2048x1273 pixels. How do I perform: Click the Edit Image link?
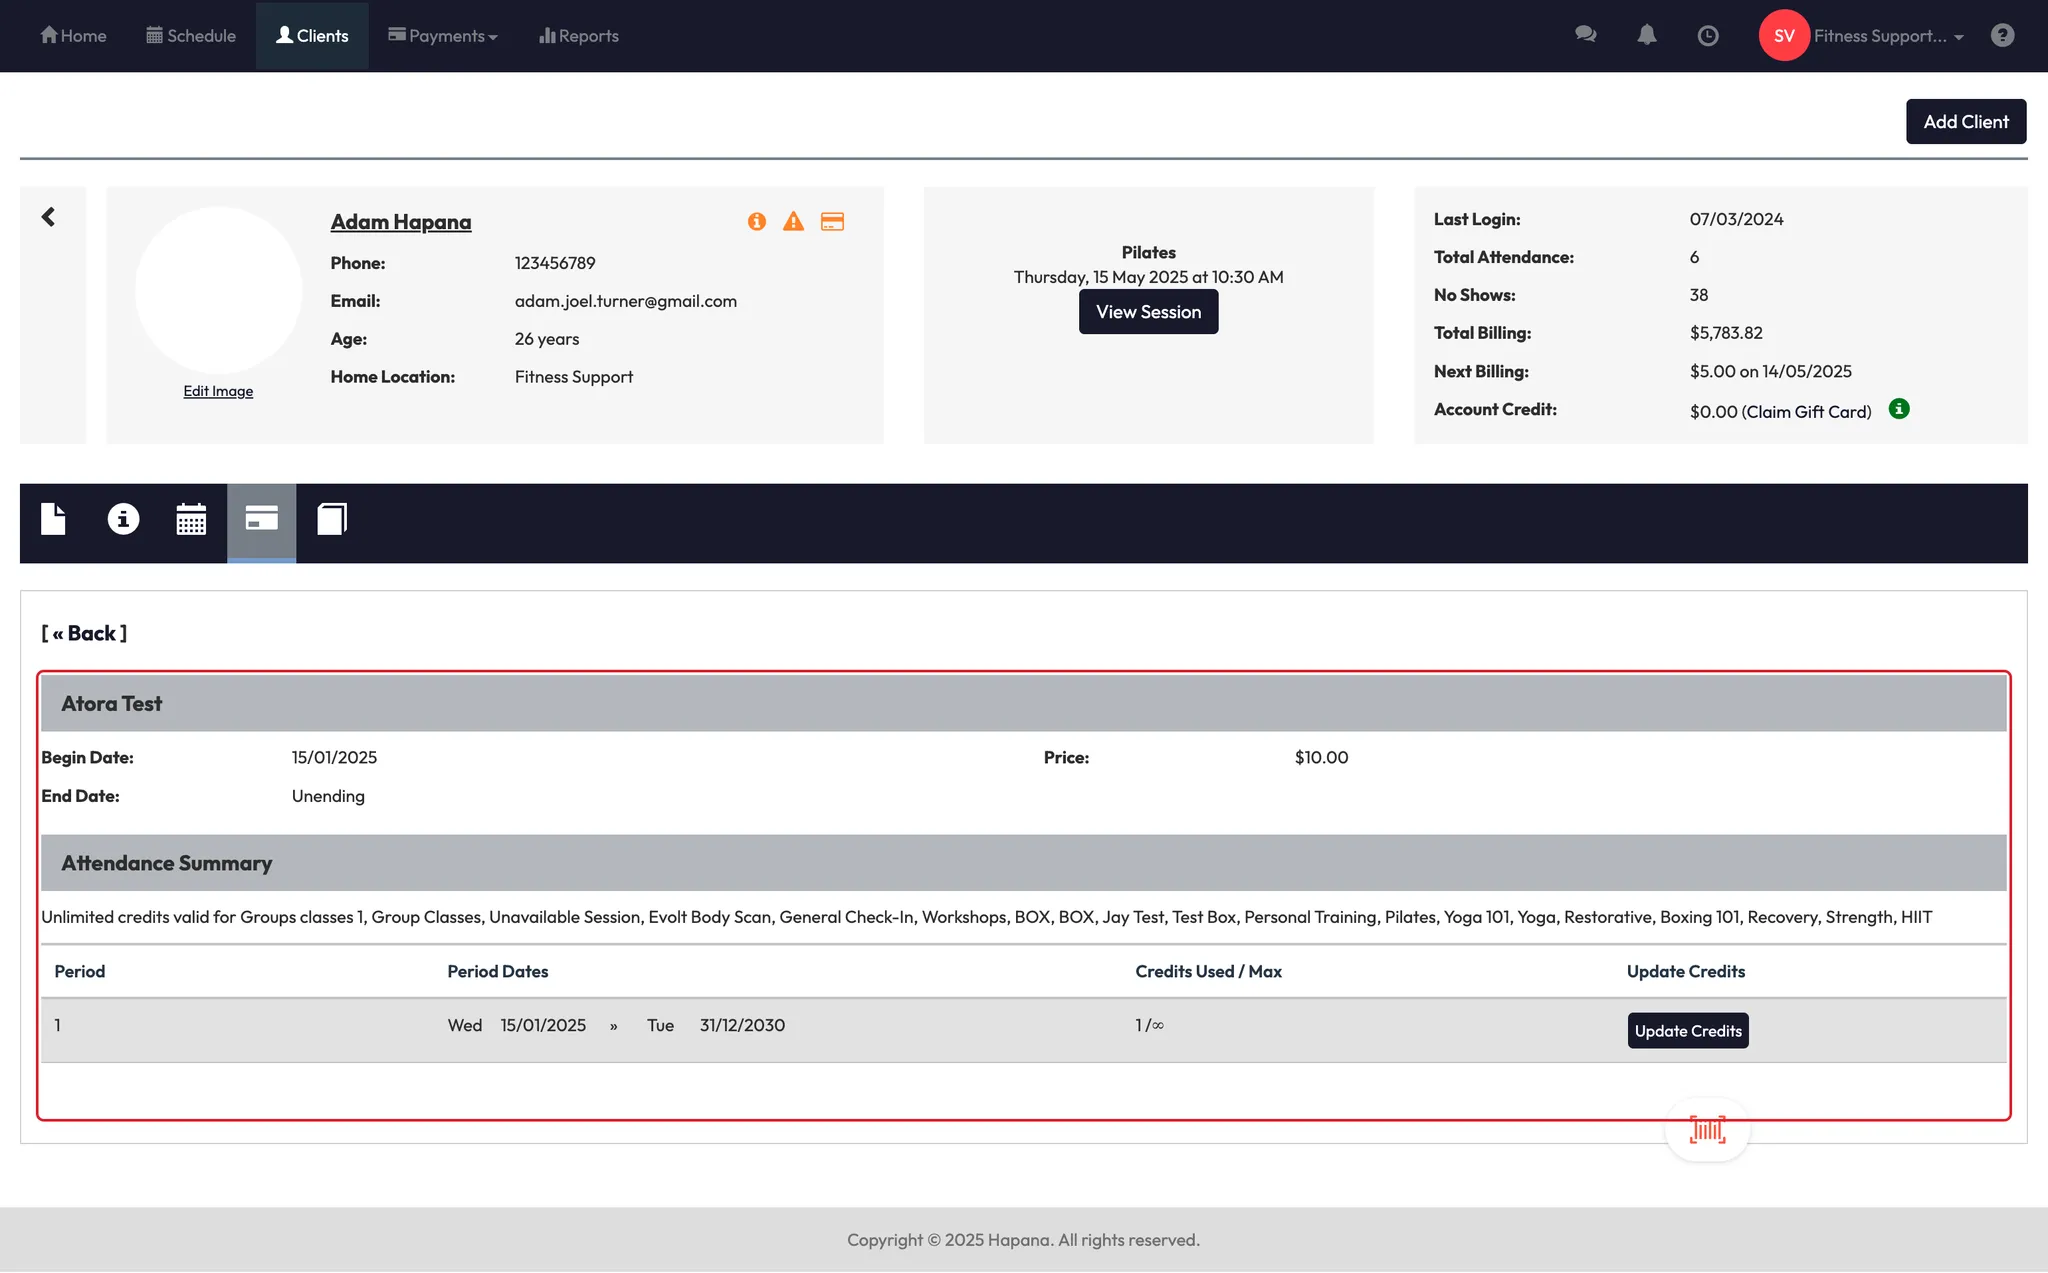click(x=218, y=391)
